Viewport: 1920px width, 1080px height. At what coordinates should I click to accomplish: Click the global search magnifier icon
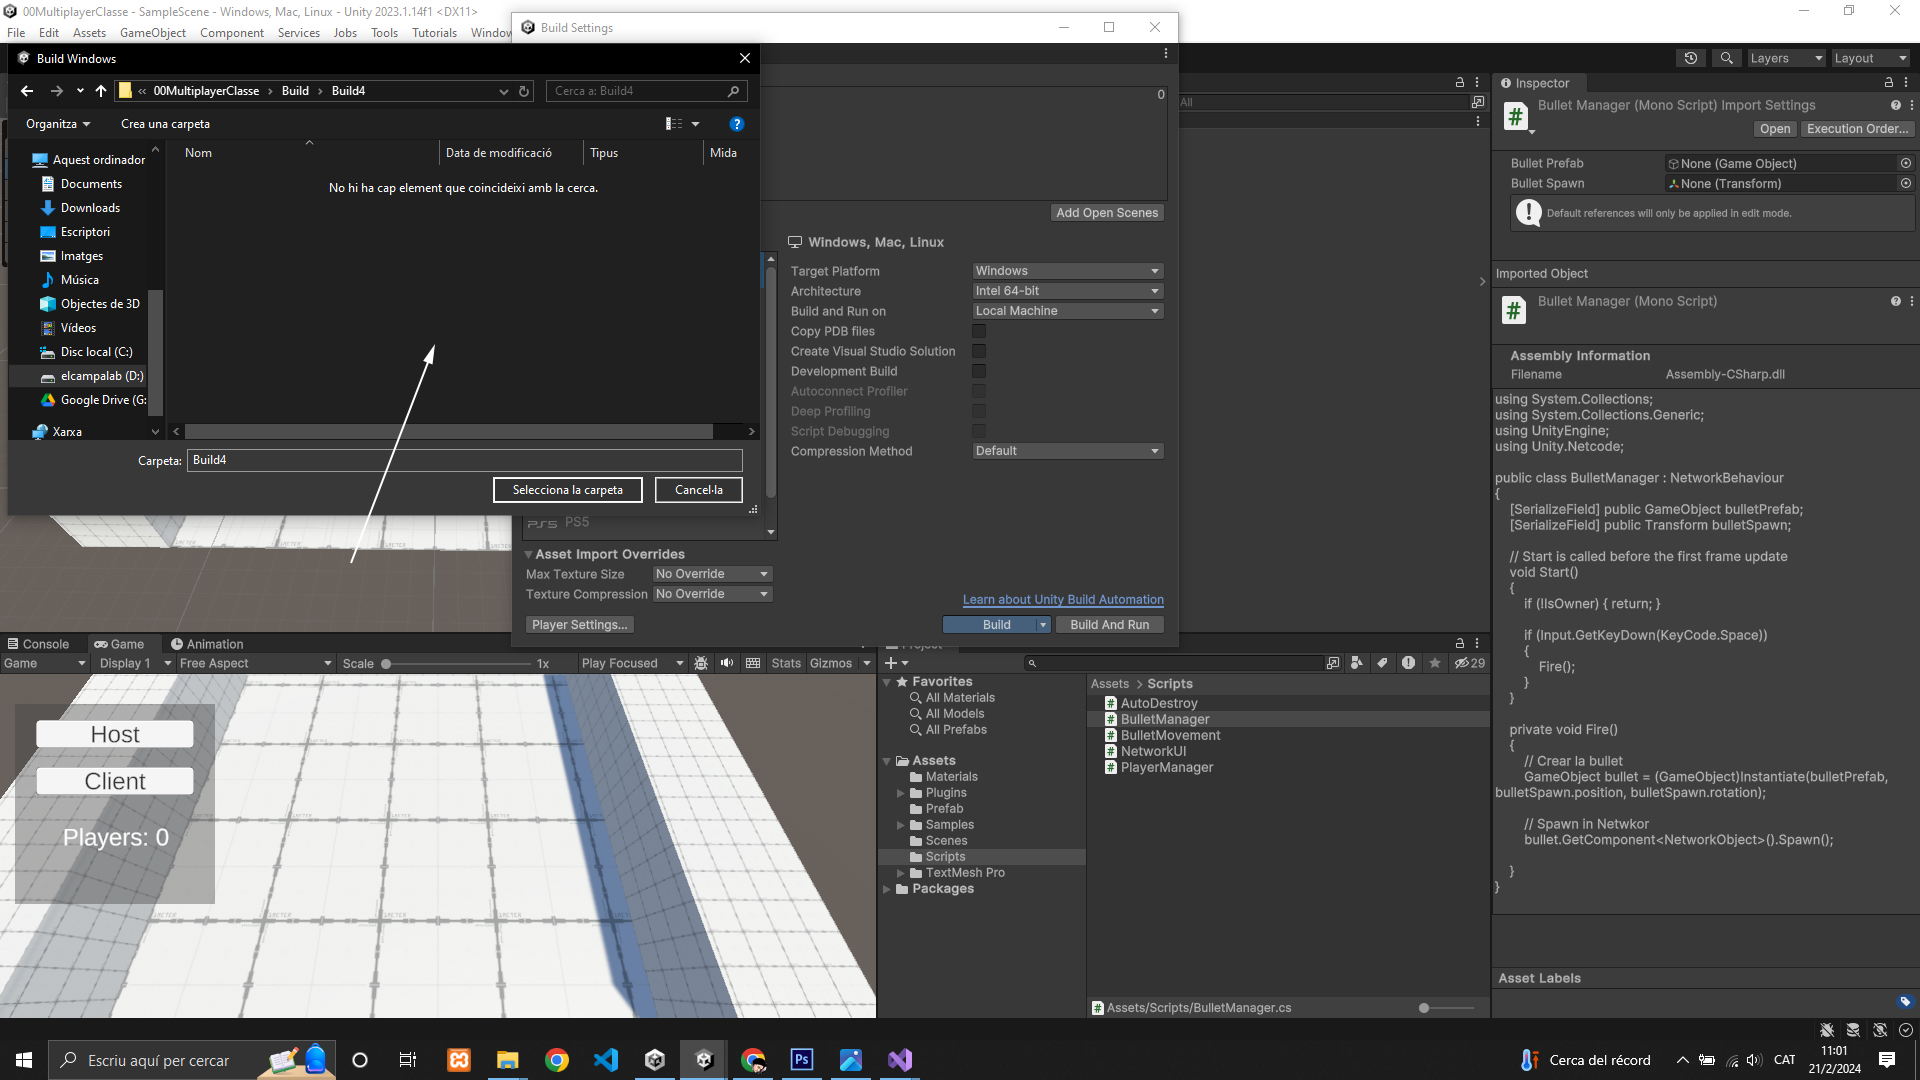tap(1727, 58)
